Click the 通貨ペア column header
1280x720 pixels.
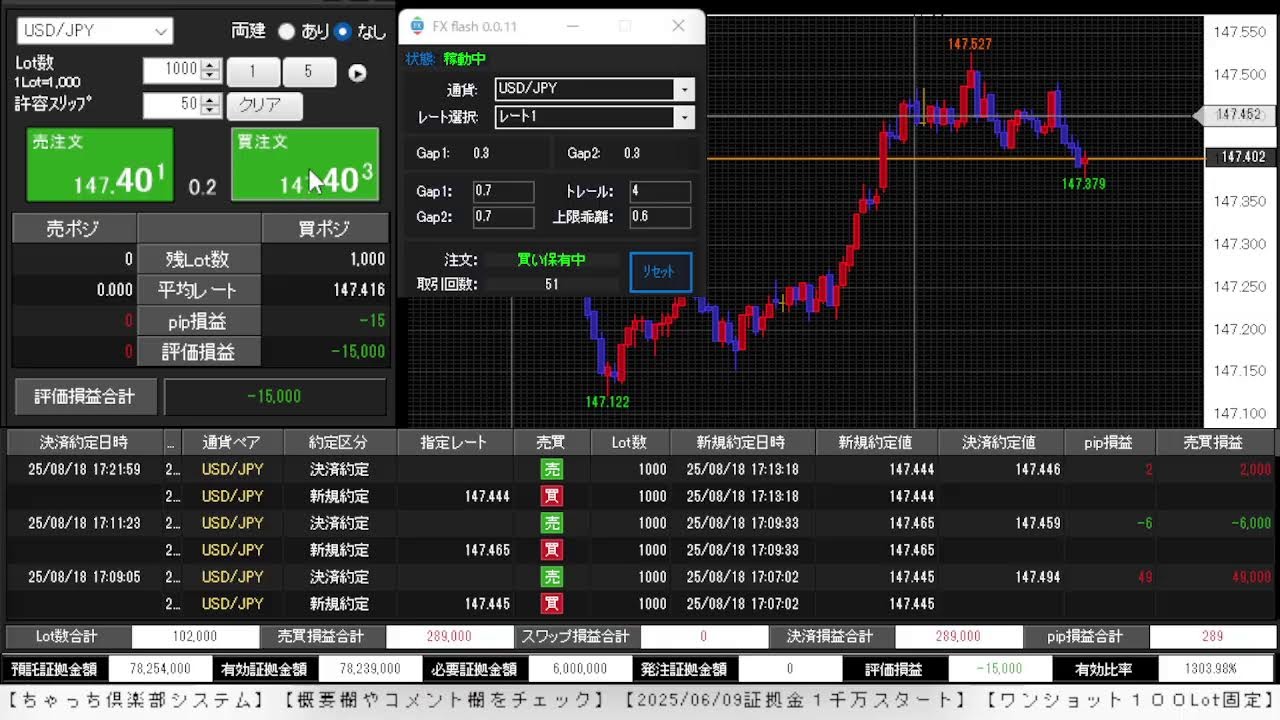pos(232,442)
